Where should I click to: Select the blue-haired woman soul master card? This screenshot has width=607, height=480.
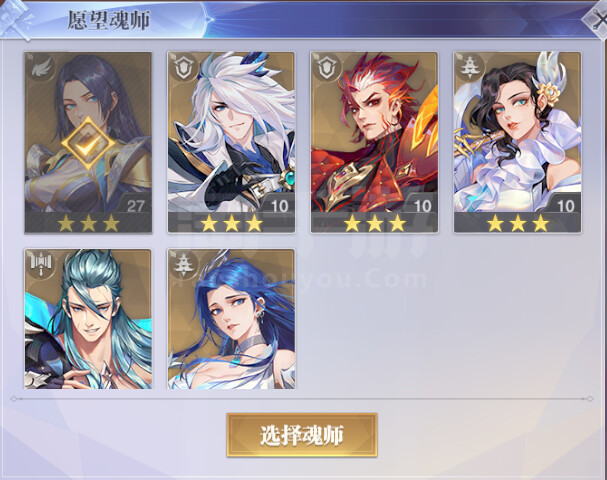[231, 319]
